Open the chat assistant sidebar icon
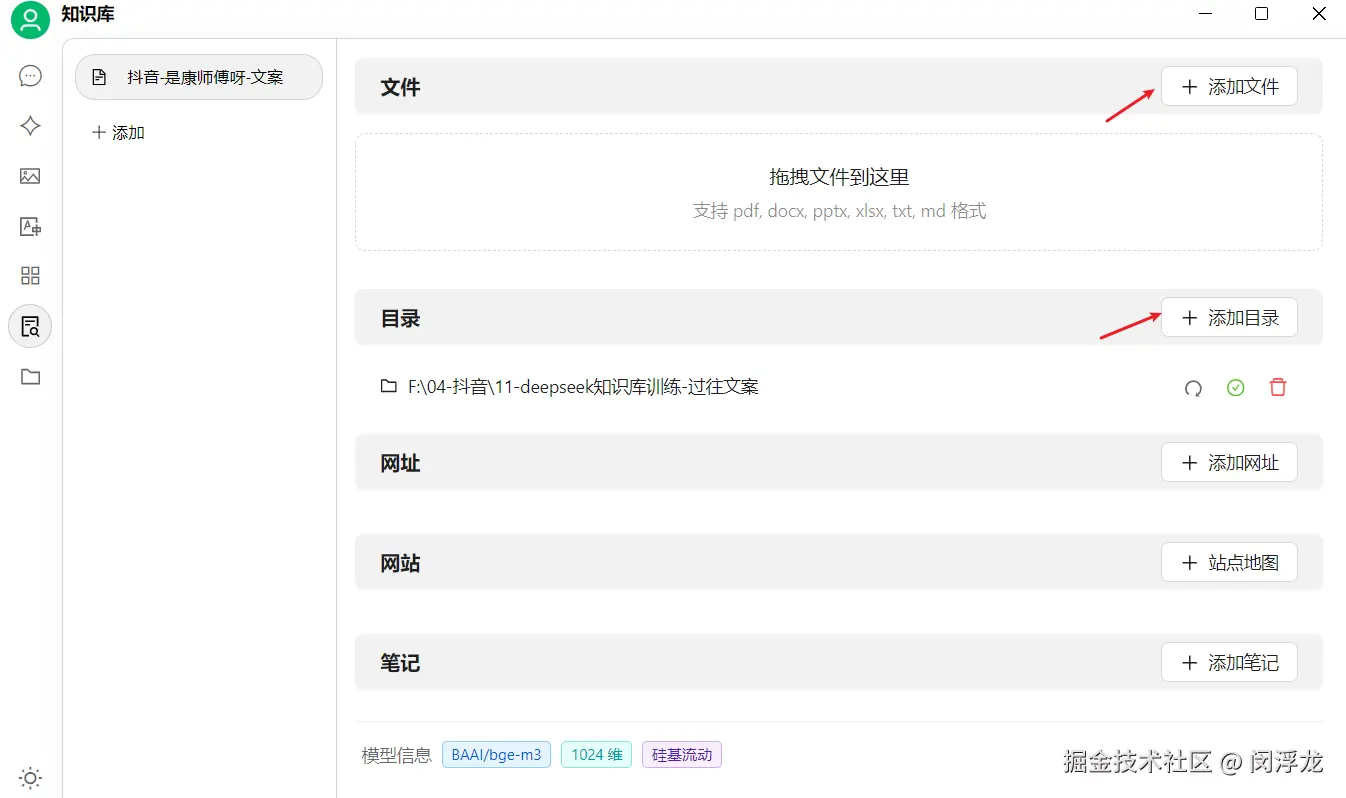This screenshot has width=1346, height=798. (30, 76)
